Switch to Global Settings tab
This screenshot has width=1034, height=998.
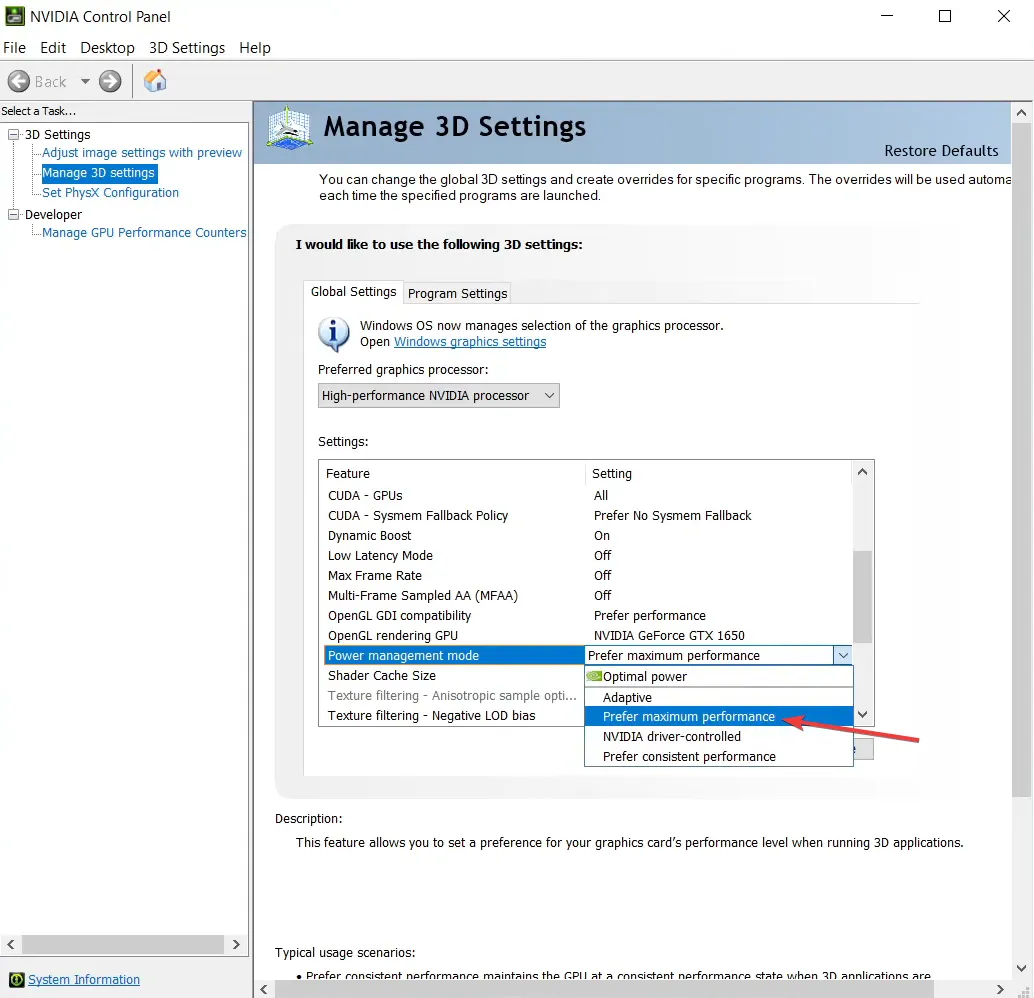[x=353, y=292]
